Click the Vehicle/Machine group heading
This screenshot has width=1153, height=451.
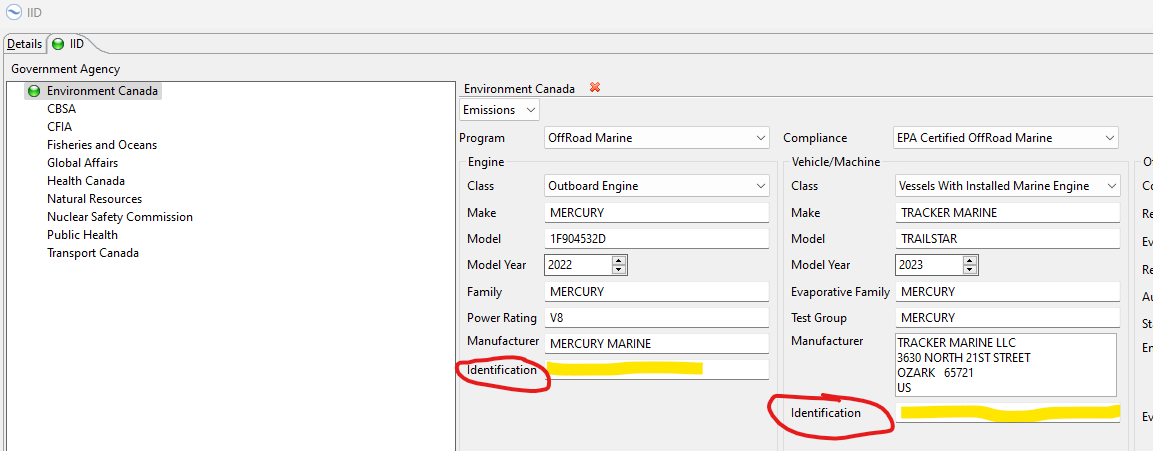point(835,162)
